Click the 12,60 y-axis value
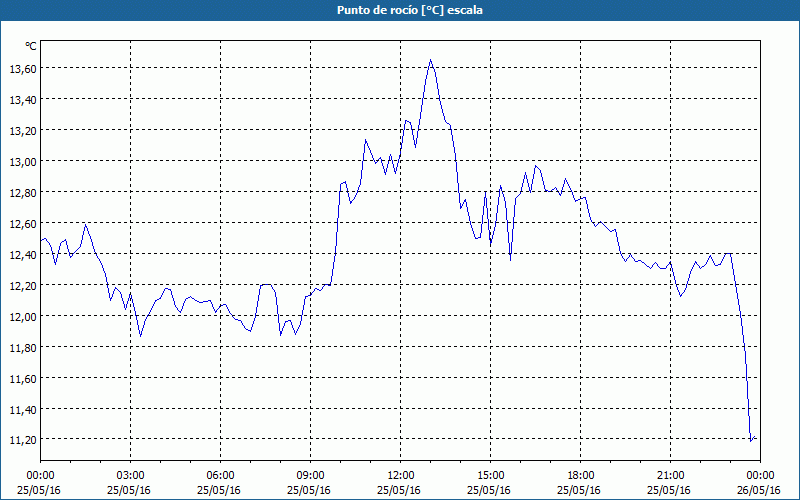The height and width of the screenshot is (500, 800). coord(22,223)
